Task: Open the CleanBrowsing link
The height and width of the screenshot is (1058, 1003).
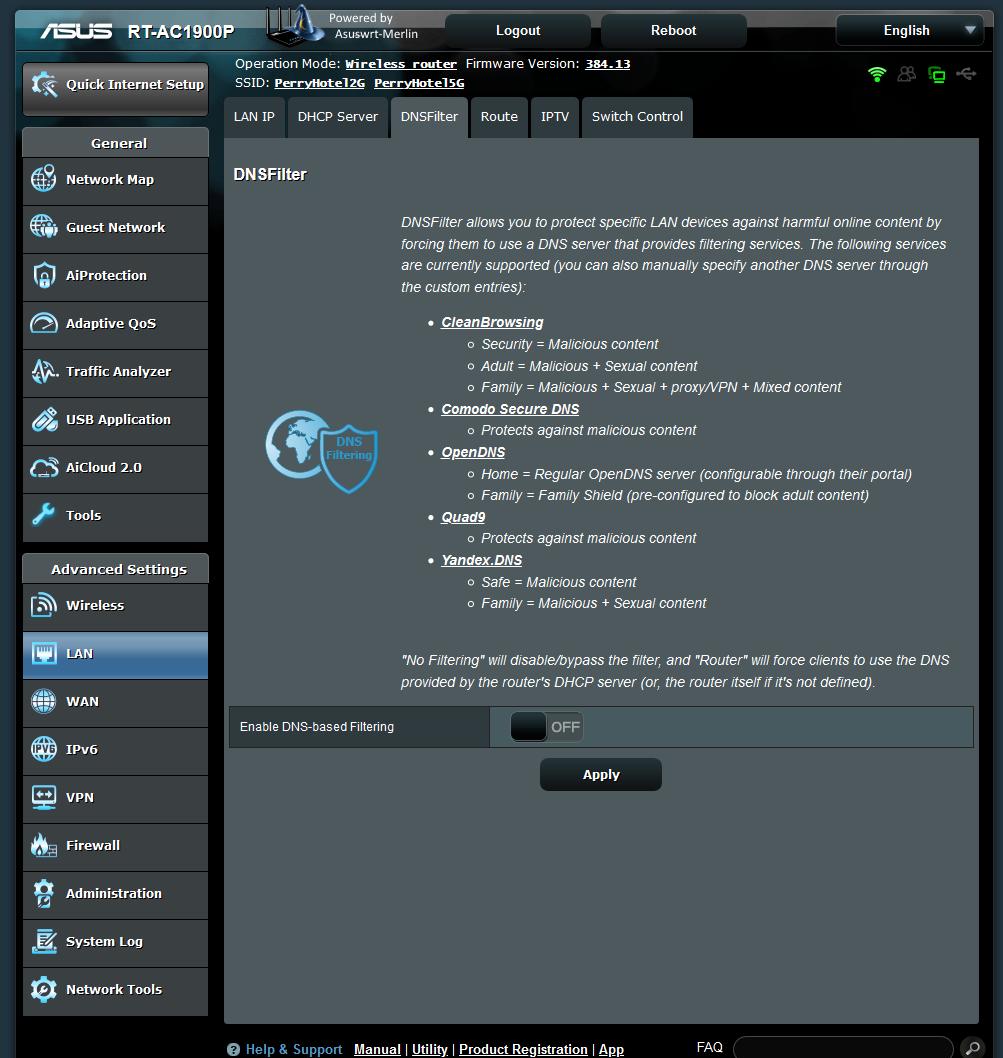Action: [492, 323]
